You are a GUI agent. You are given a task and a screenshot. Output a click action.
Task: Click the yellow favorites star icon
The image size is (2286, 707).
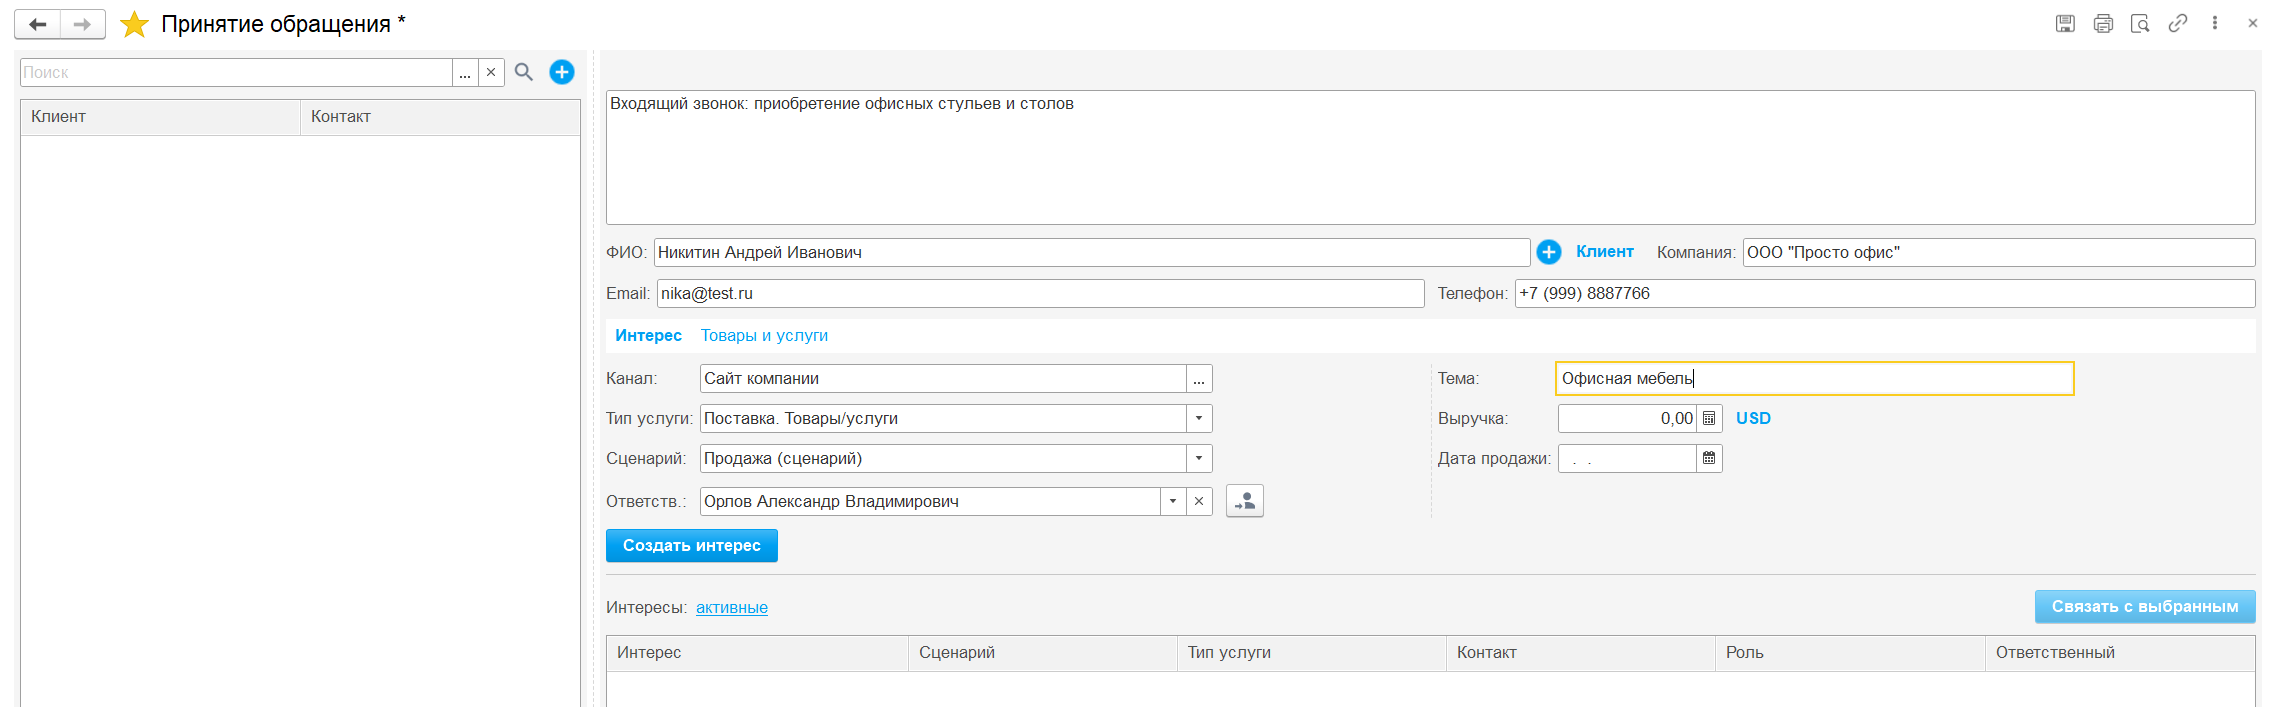[x=134, y=24]
